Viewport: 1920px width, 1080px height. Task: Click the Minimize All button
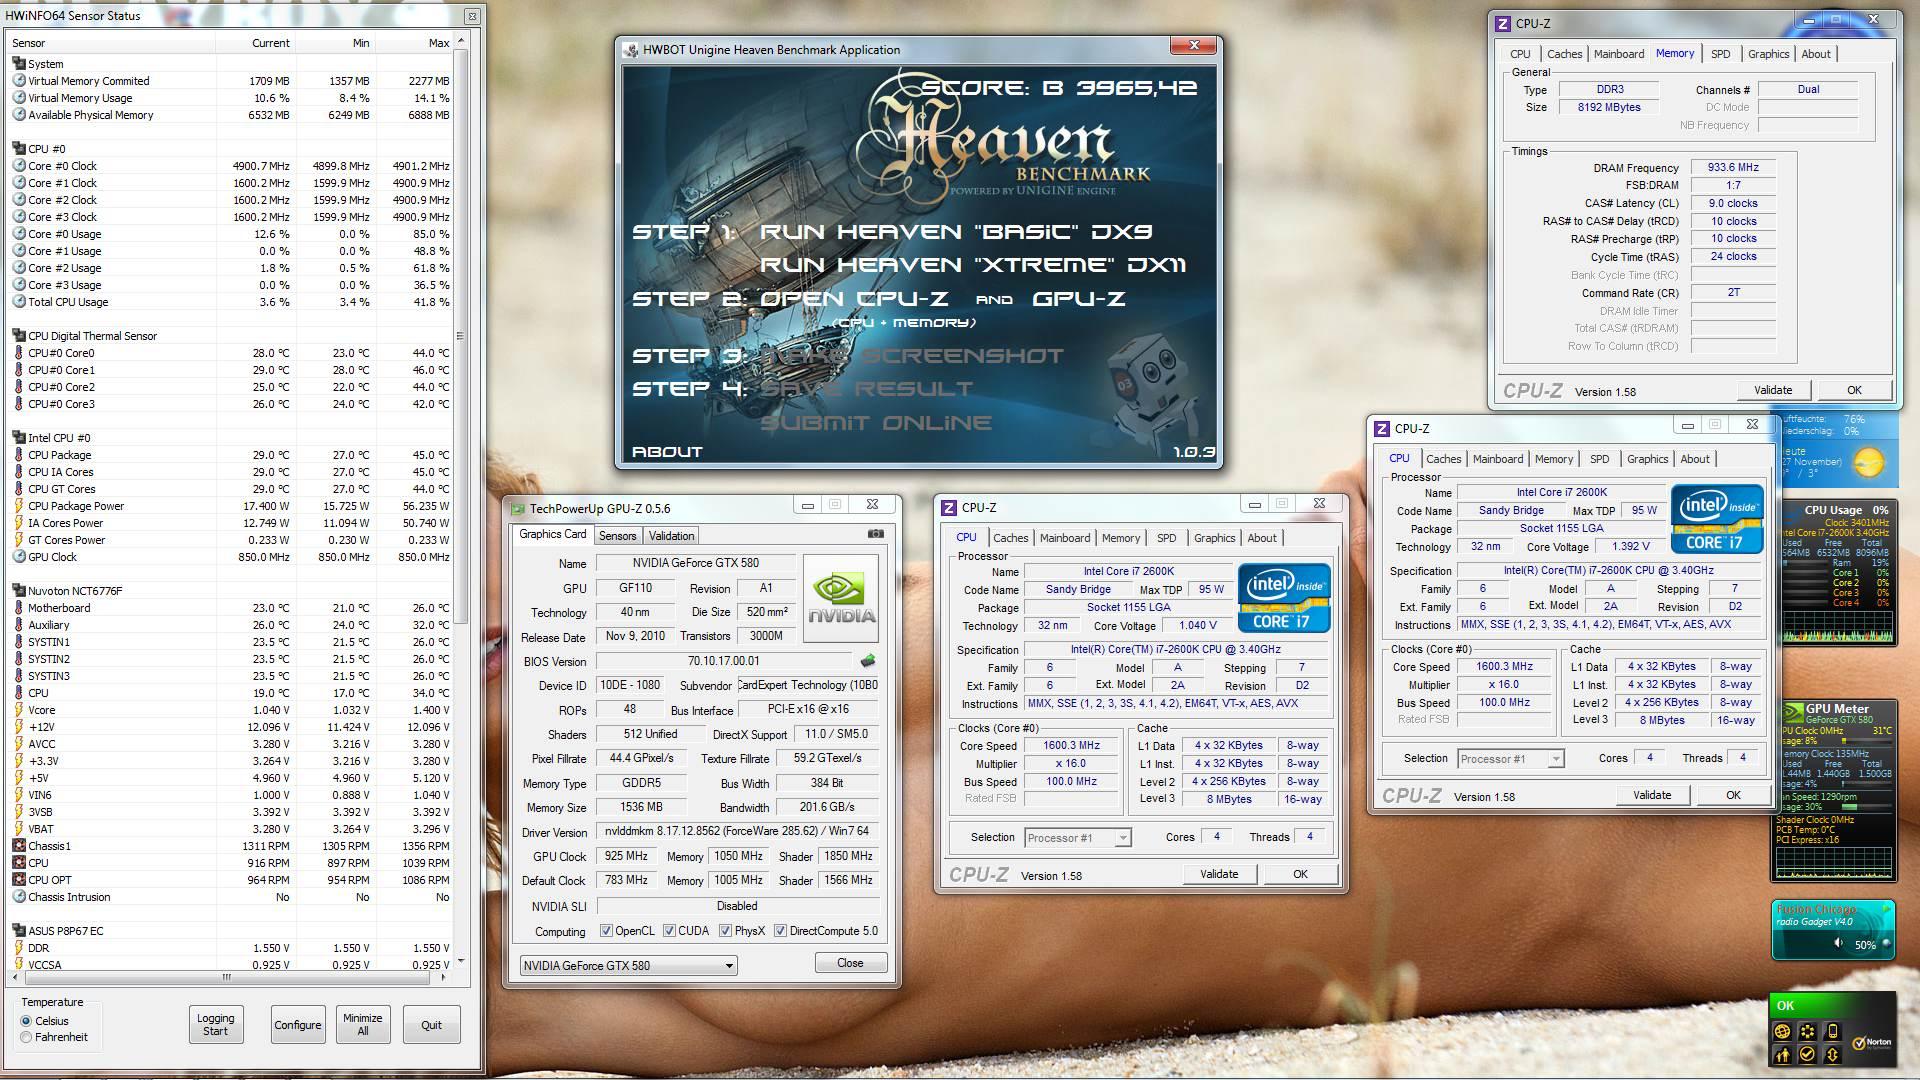[x=362, y=1025]
